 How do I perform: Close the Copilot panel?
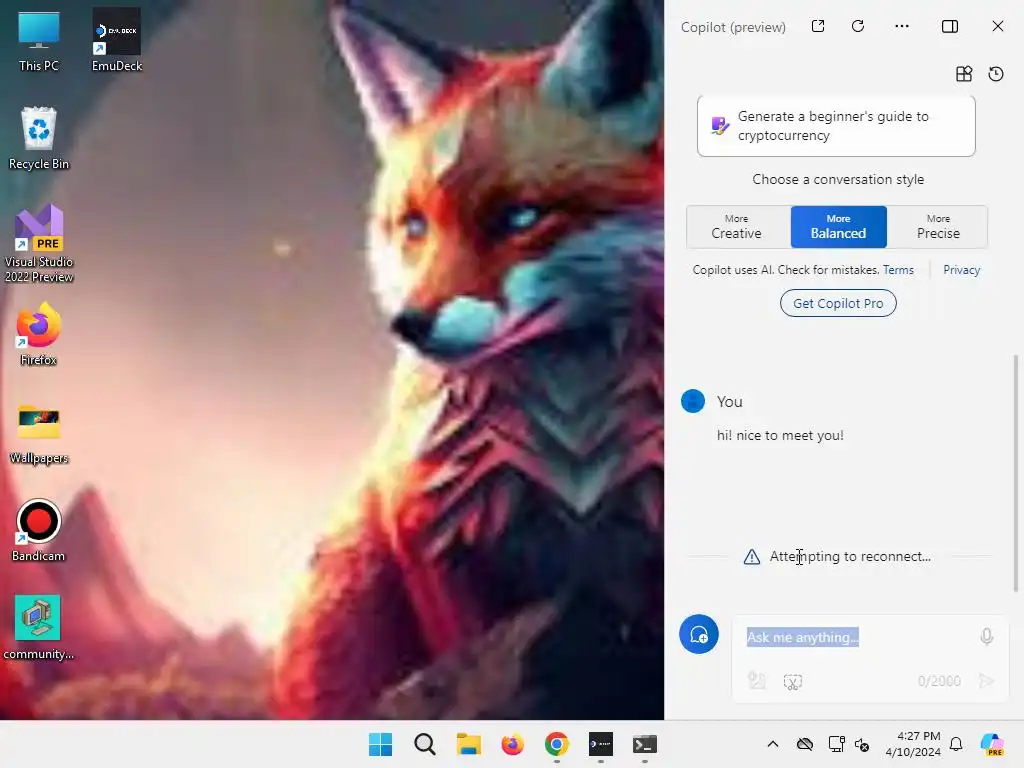998,26
